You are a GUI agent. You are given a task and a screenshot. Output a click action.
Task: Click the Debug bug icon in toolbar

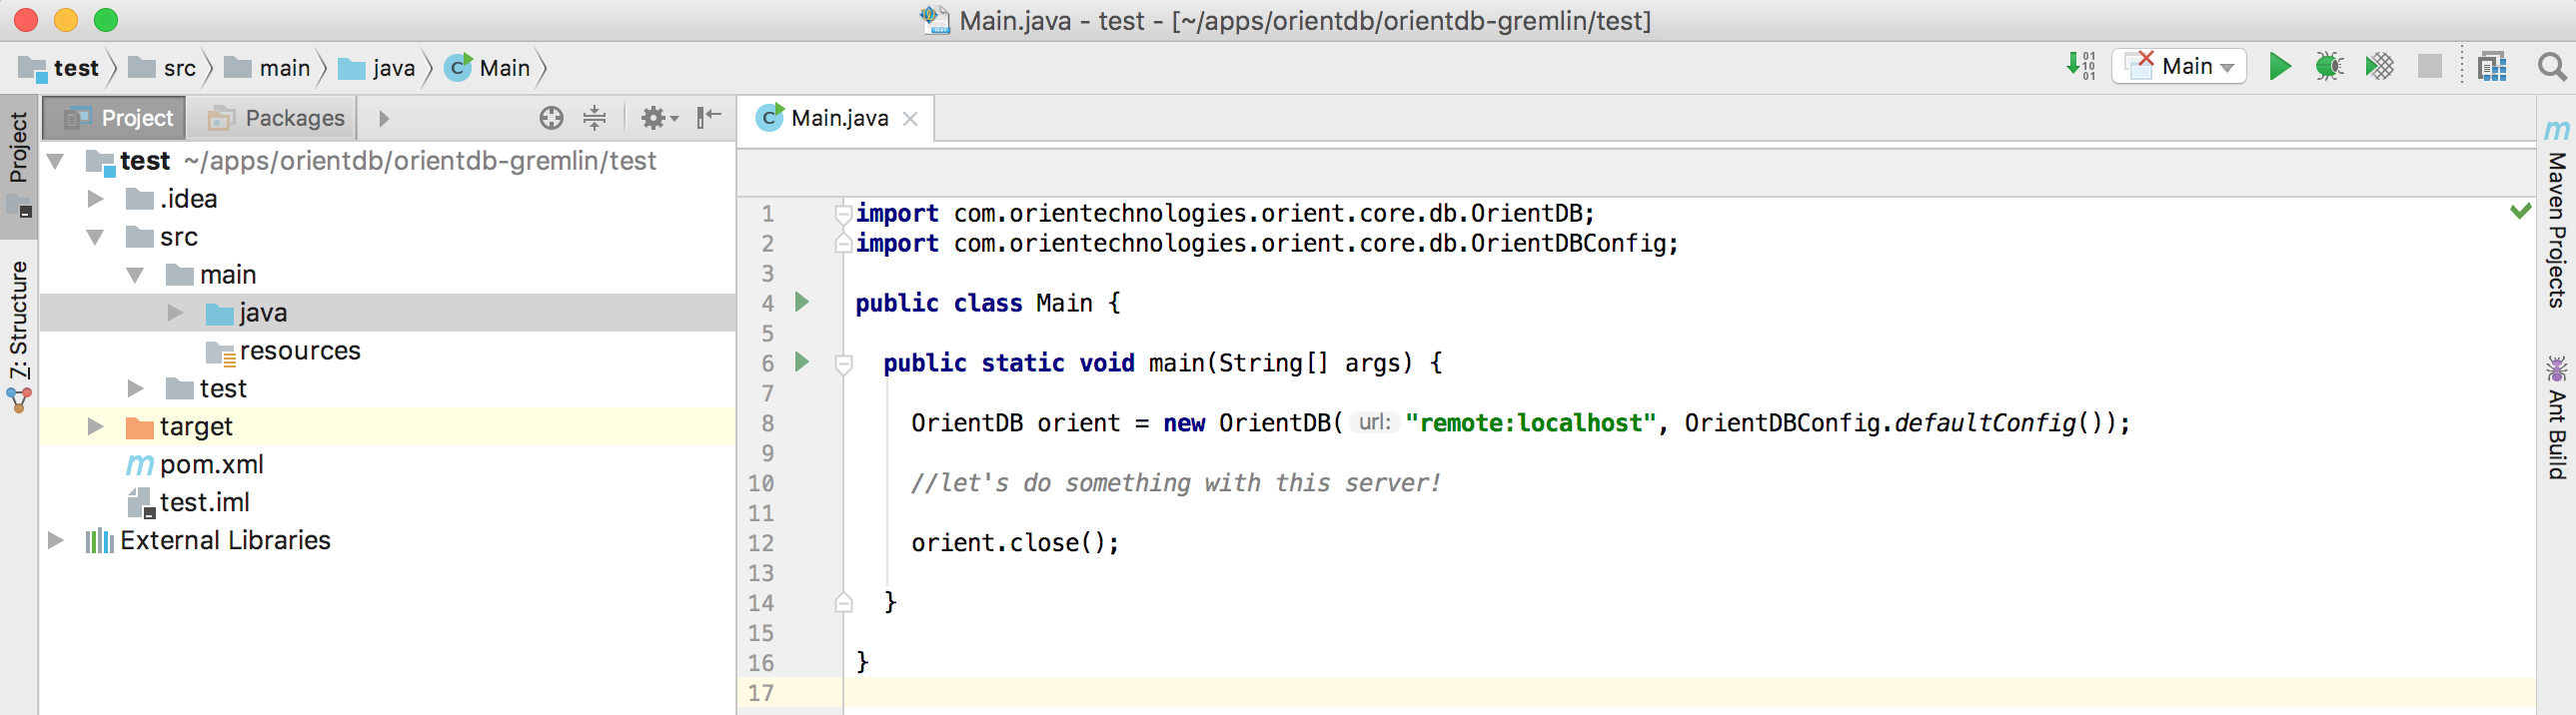tap(2328, 67)
